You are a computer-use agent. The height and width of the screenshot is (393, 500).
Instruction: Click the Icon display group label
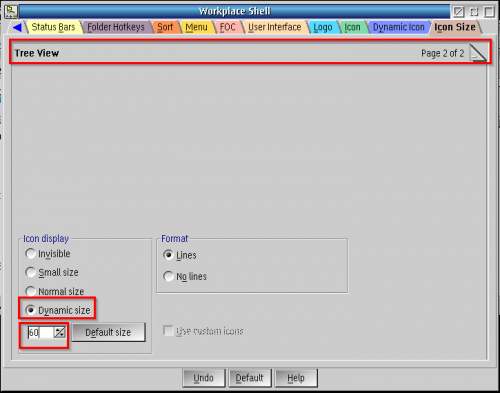[46, 239]
